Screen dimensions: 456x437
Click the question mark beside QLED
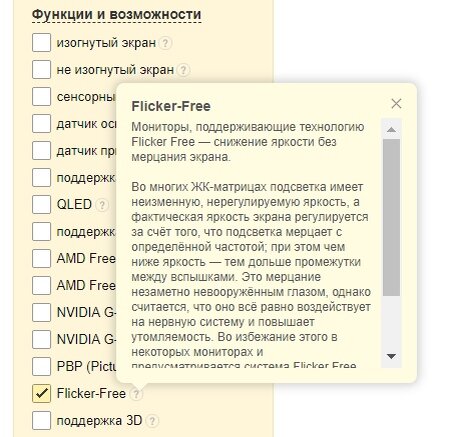point(102,205)
